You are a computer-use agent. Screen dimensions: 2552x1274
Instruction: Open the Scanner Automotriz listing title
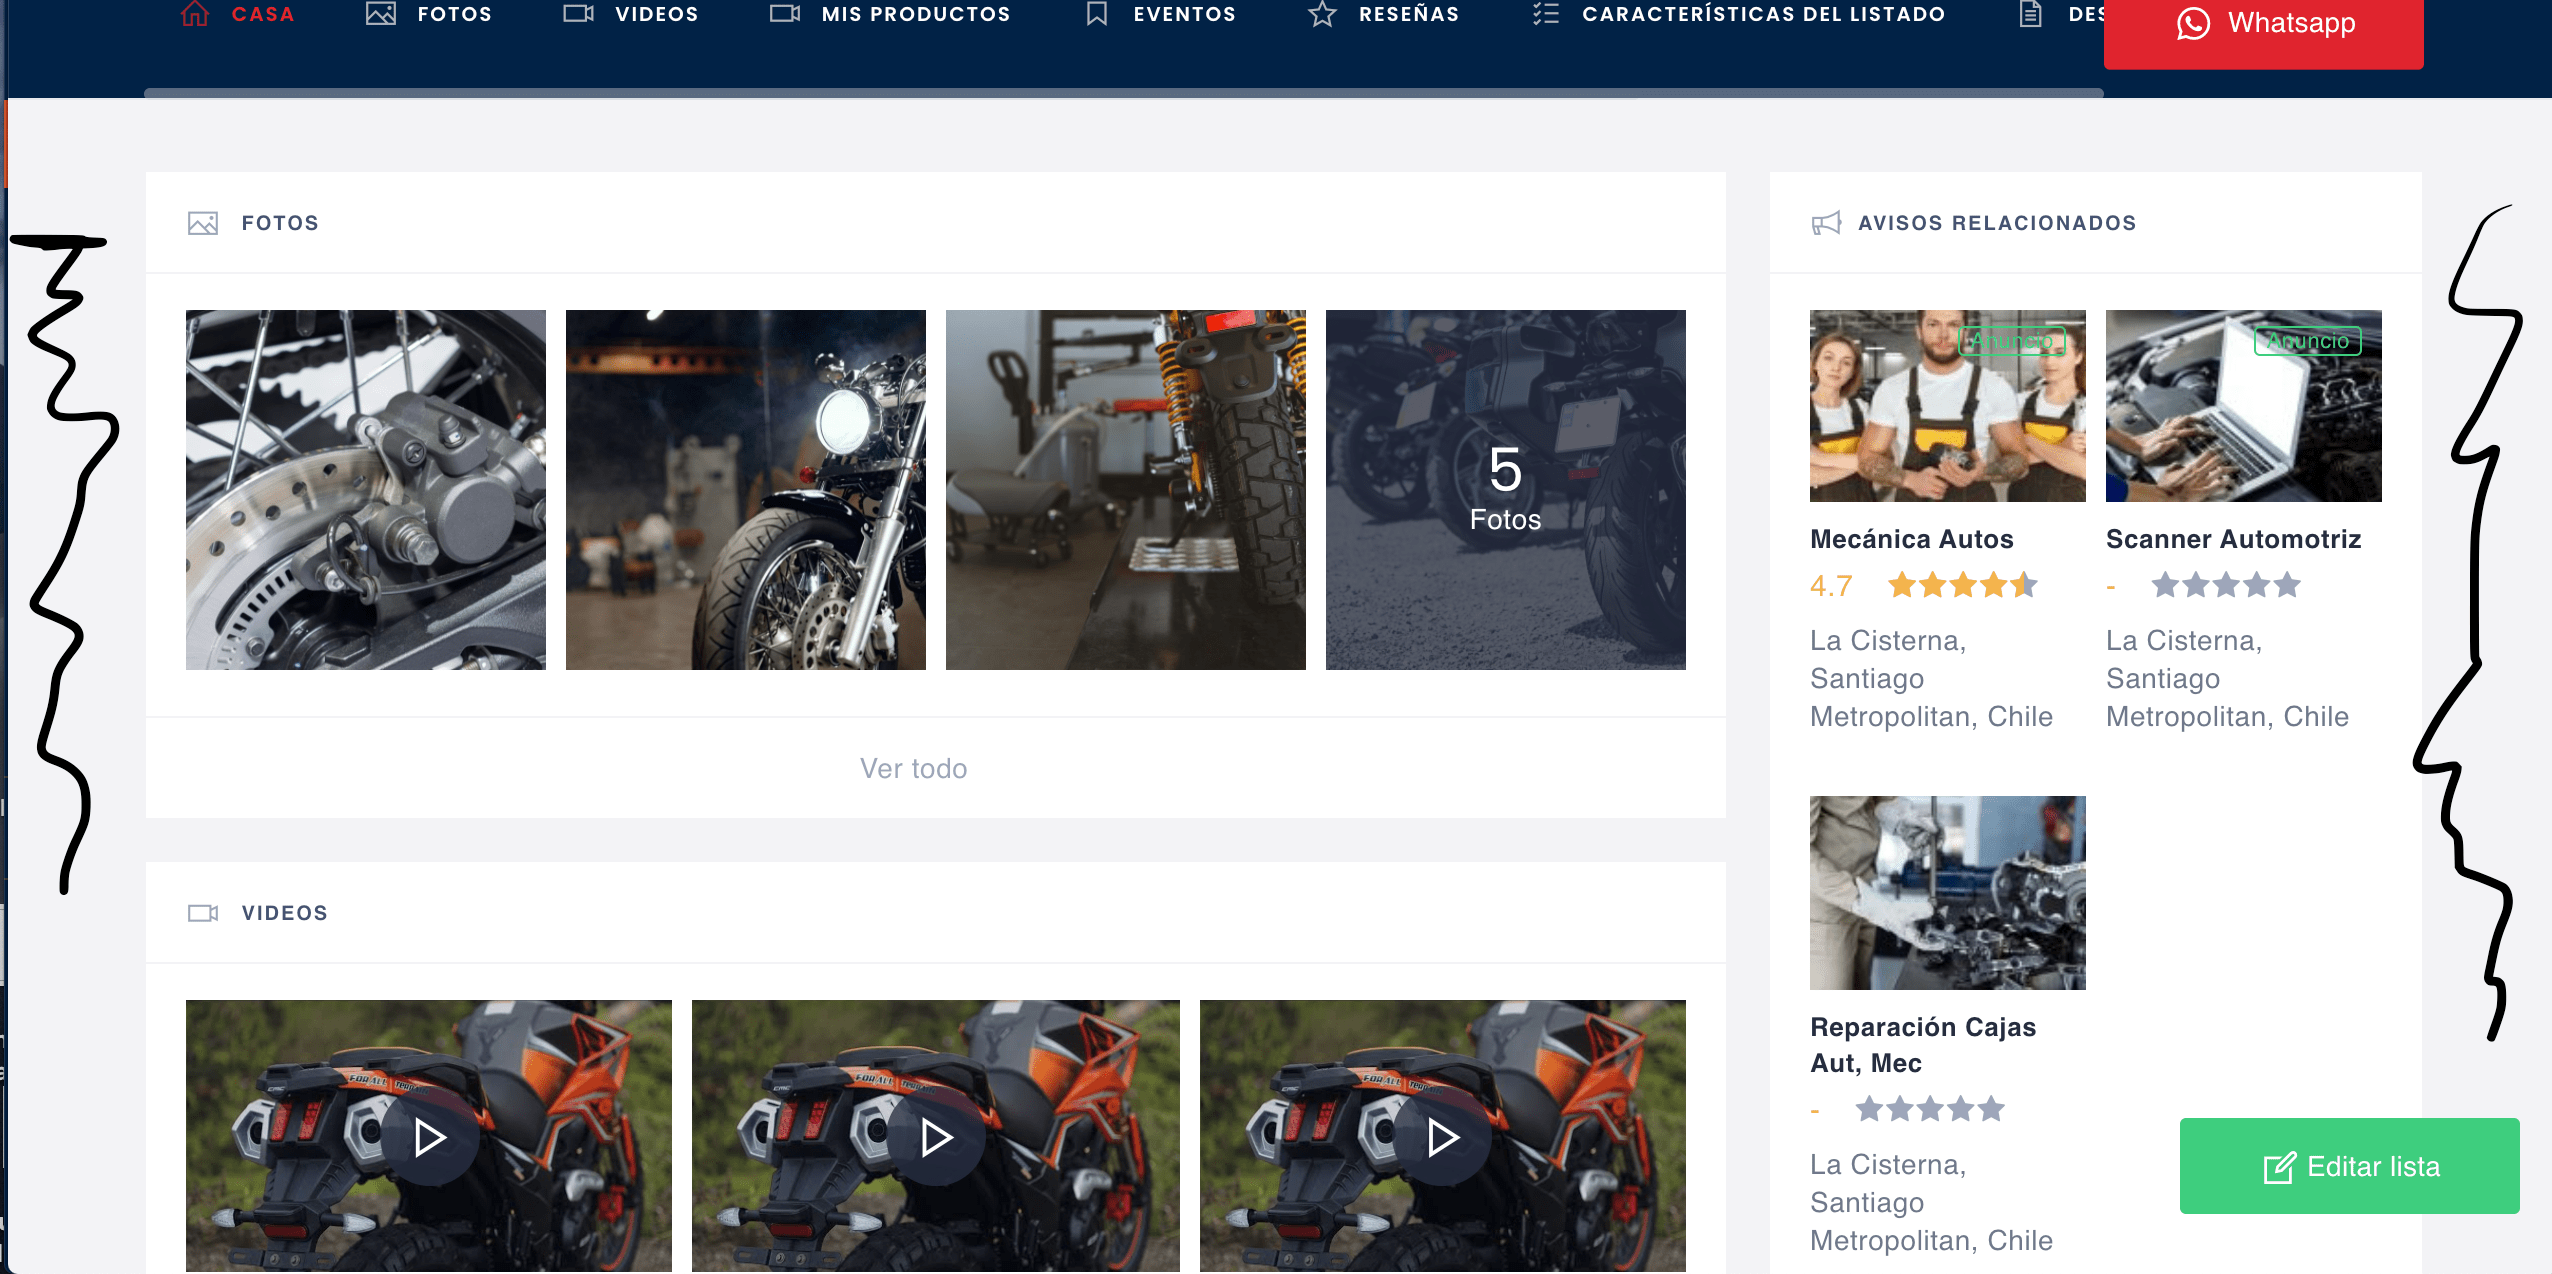point(2233,539)
